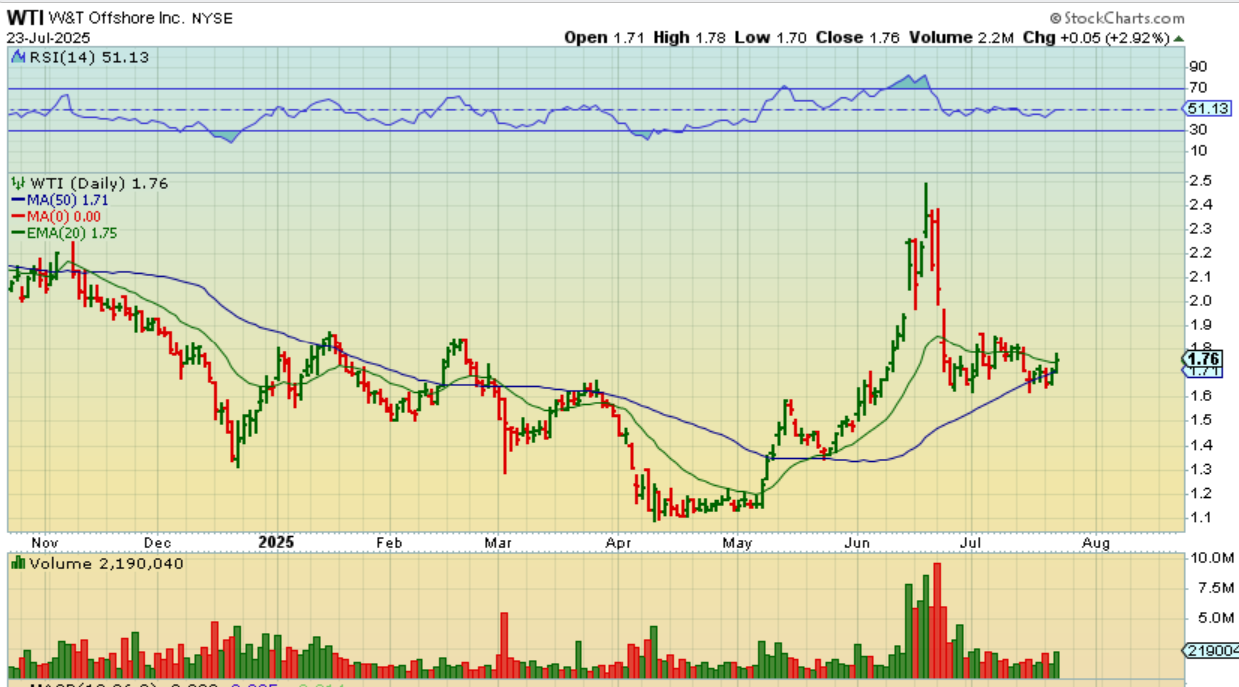Select the 2025 year marker on time axis
Image resolution: width=1239 pixels, height=687 pixels.
click(276, 542)
